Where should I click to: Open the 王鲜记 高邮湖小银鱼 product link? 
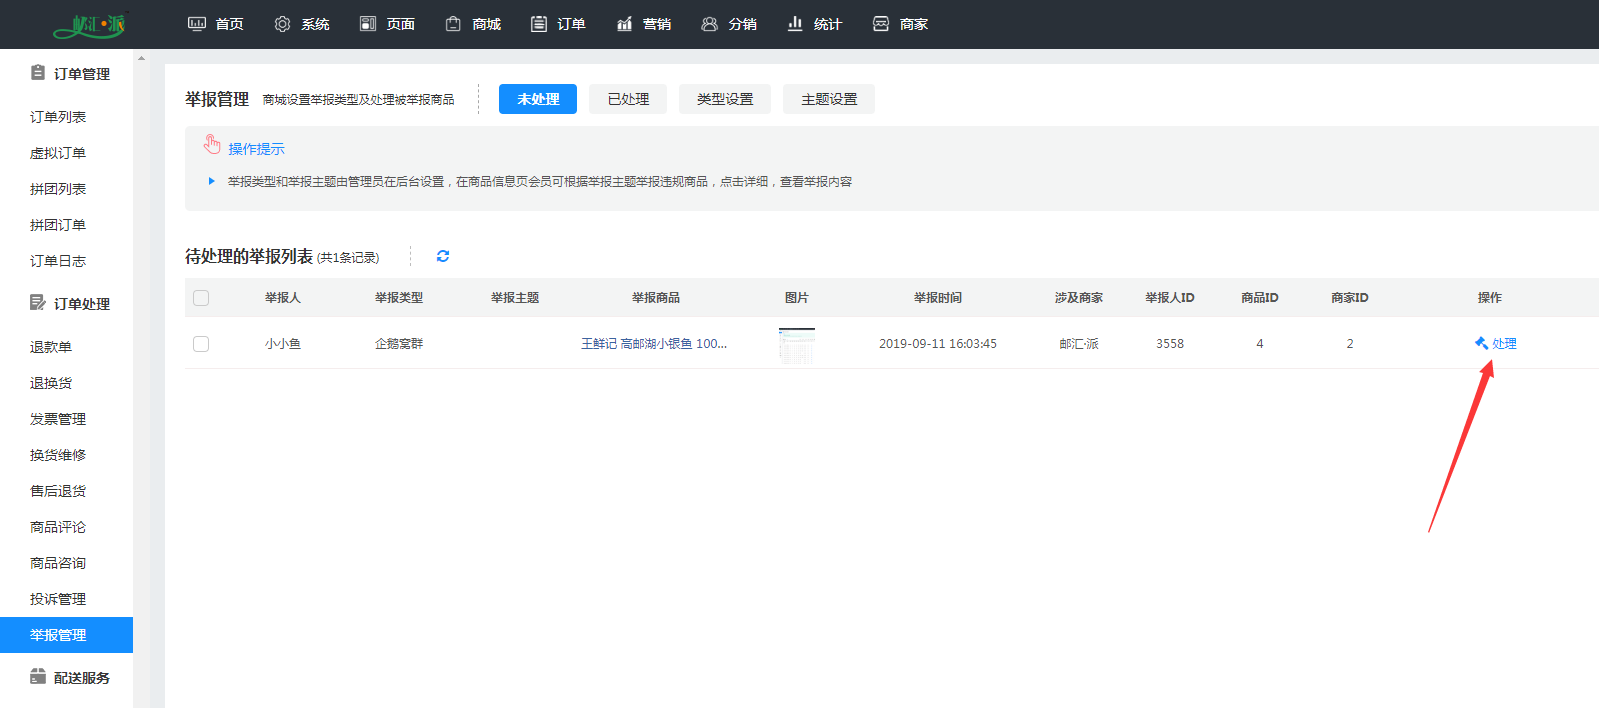[654, 344]
